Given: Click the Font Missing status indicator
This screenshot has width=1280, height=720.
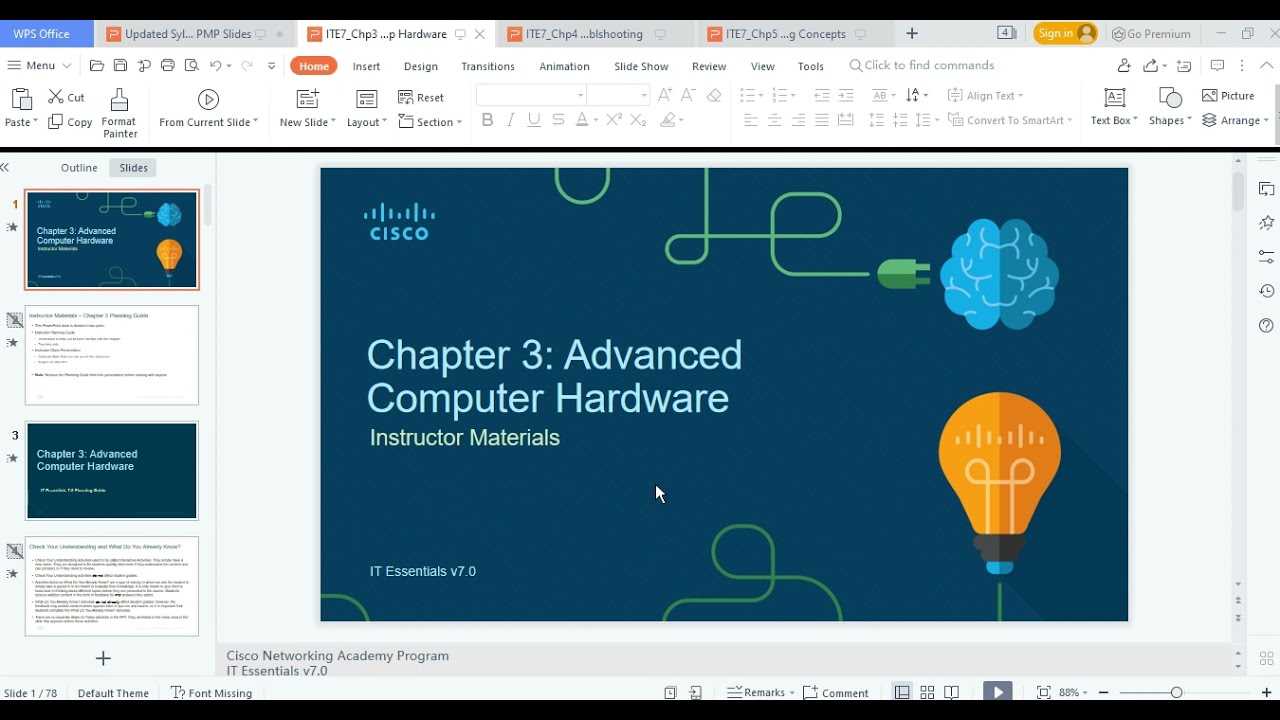Looking at the screenshot, I should (211, 692).
